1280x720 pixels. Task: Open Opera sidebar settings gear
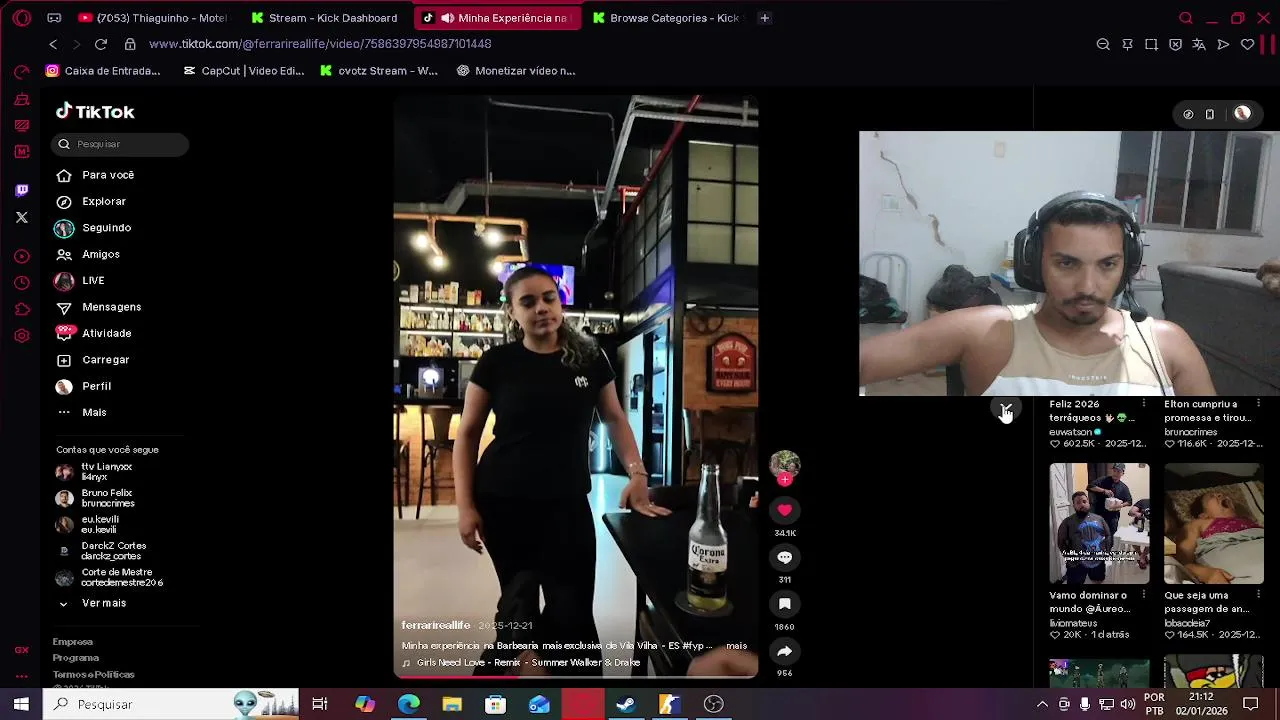[x=22, y=336]
